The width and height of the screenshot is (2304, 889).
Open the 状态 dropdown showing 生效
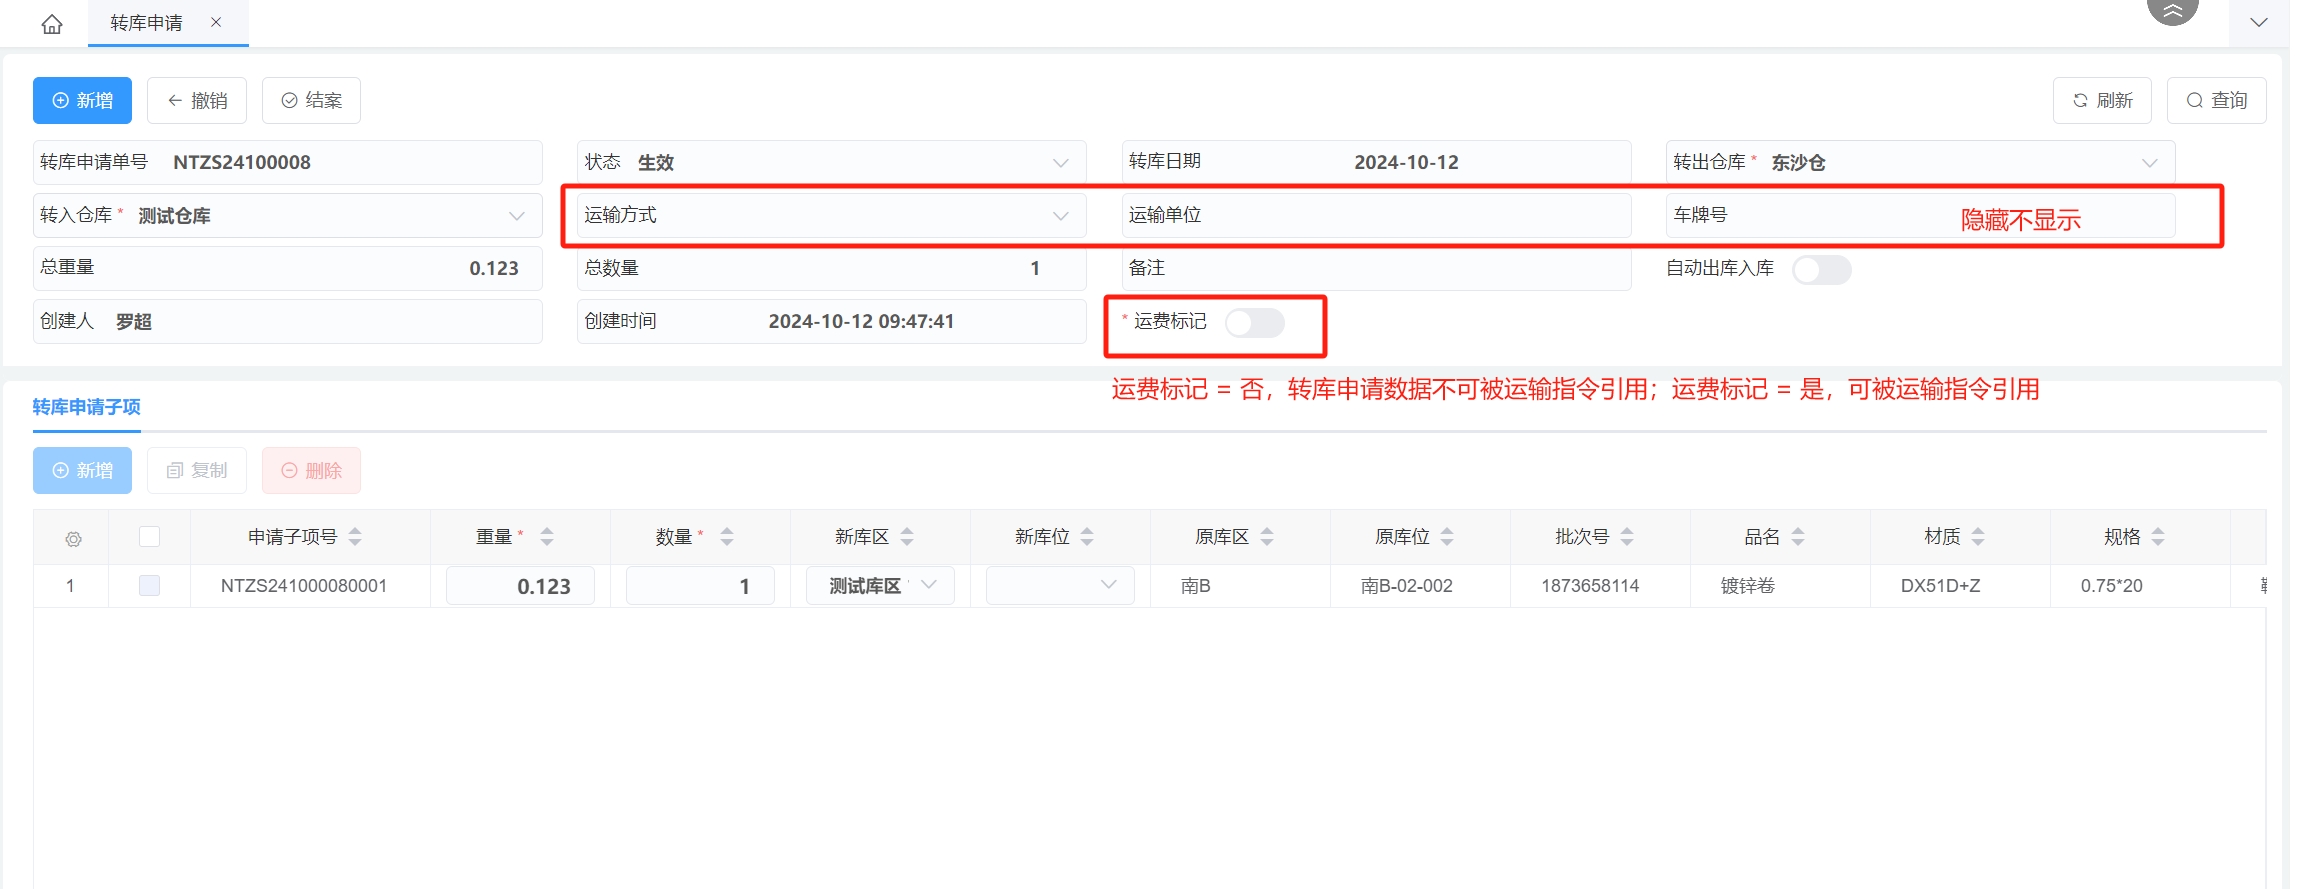tap(831, 162)
